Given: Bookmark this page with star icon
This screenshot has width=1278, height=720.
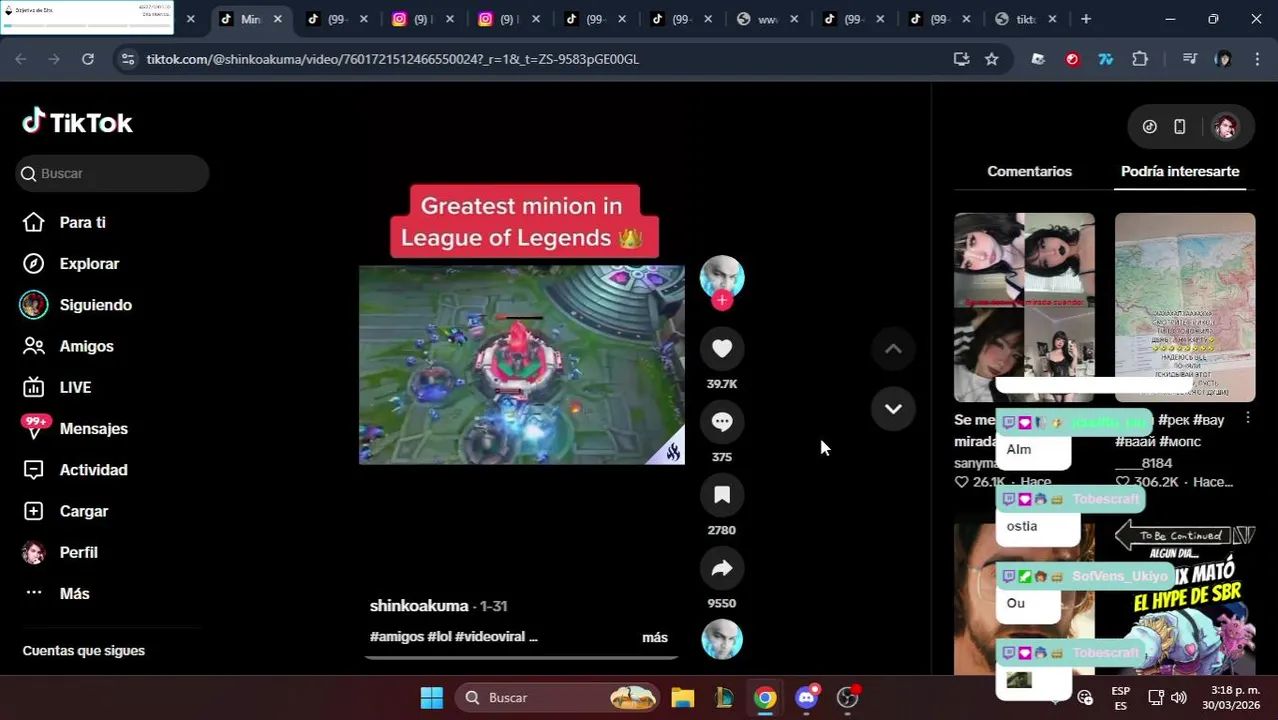Looking at the screenshot, I should (x=991, y=59).
